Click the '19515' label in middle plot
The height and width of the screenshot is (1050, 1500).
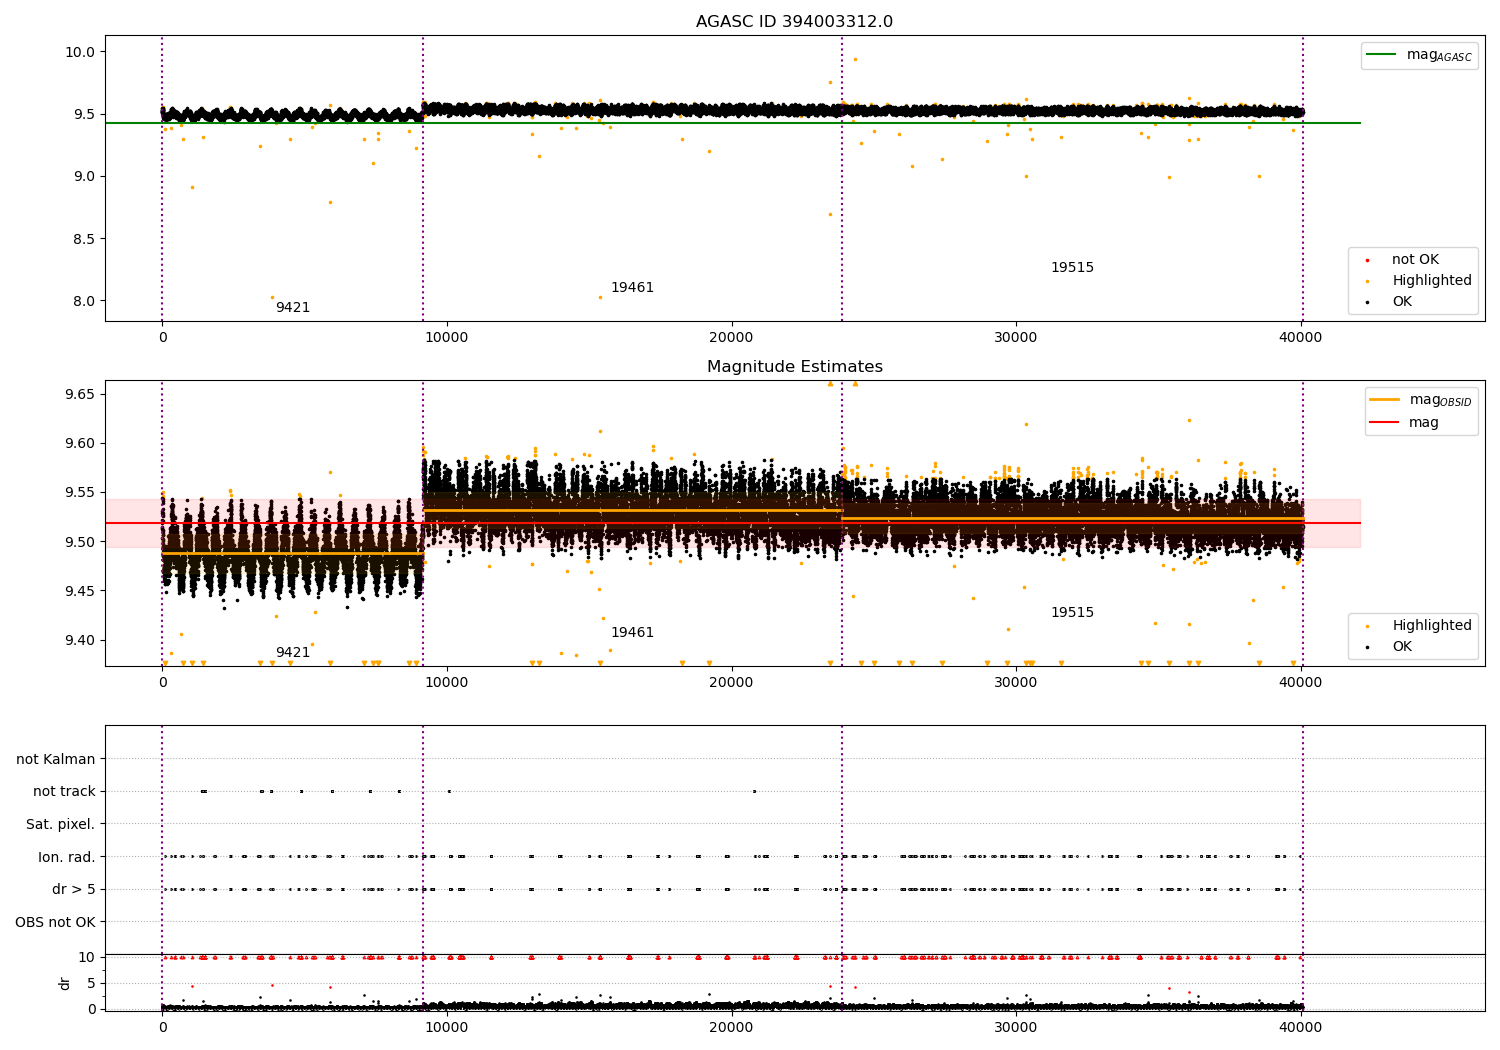pos(1072,612)
